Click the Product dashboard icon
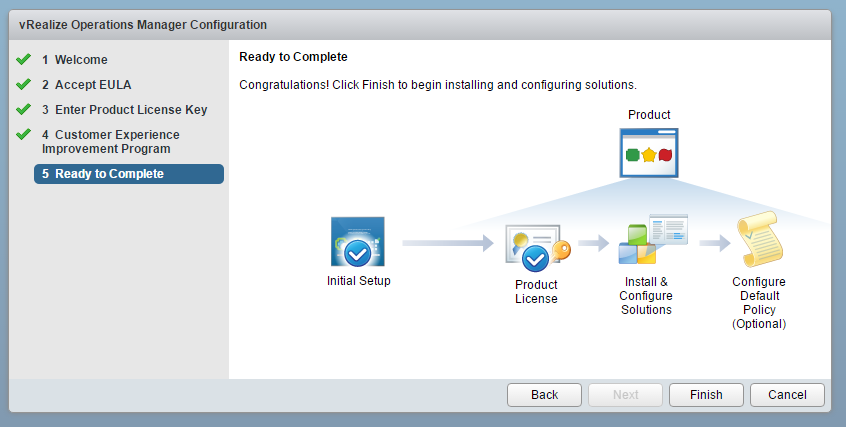The image size is (846, 427). 649,153
